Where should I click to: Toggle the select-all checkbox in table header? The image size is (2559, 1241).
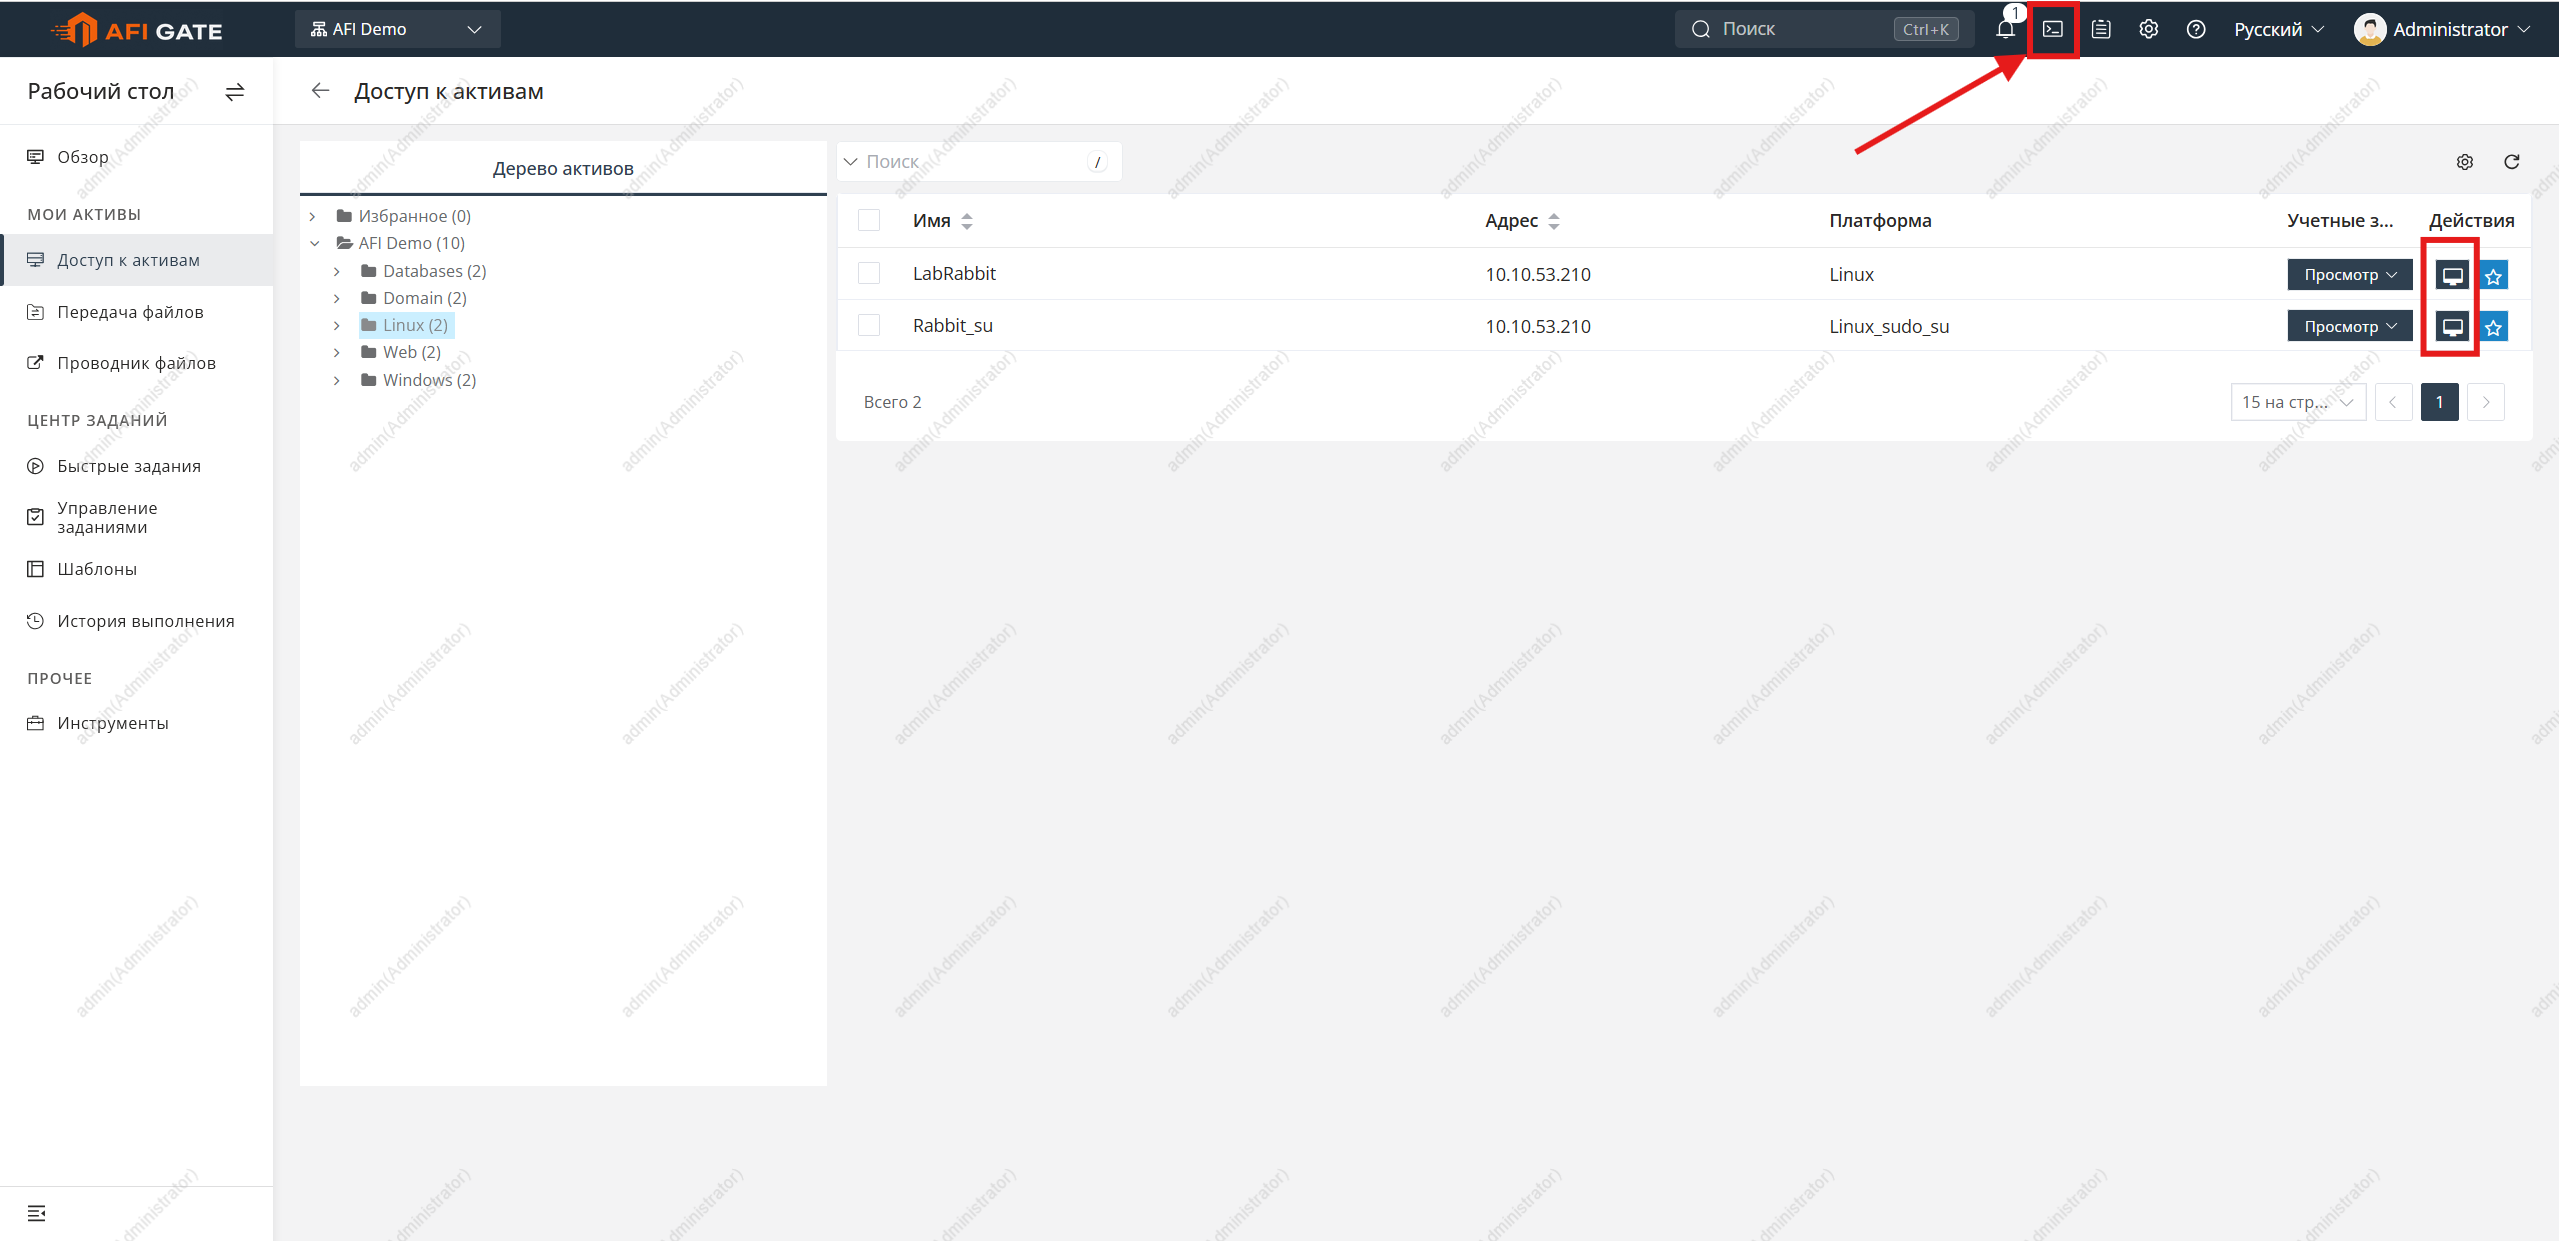click(x=869, y=220)
